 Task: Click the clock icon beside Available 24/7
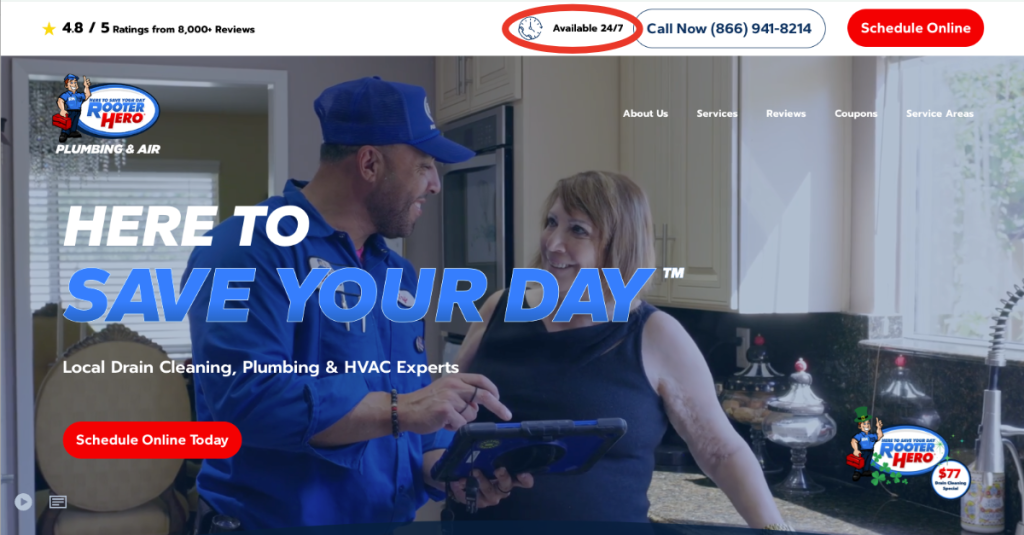click(x=530, y=29)
